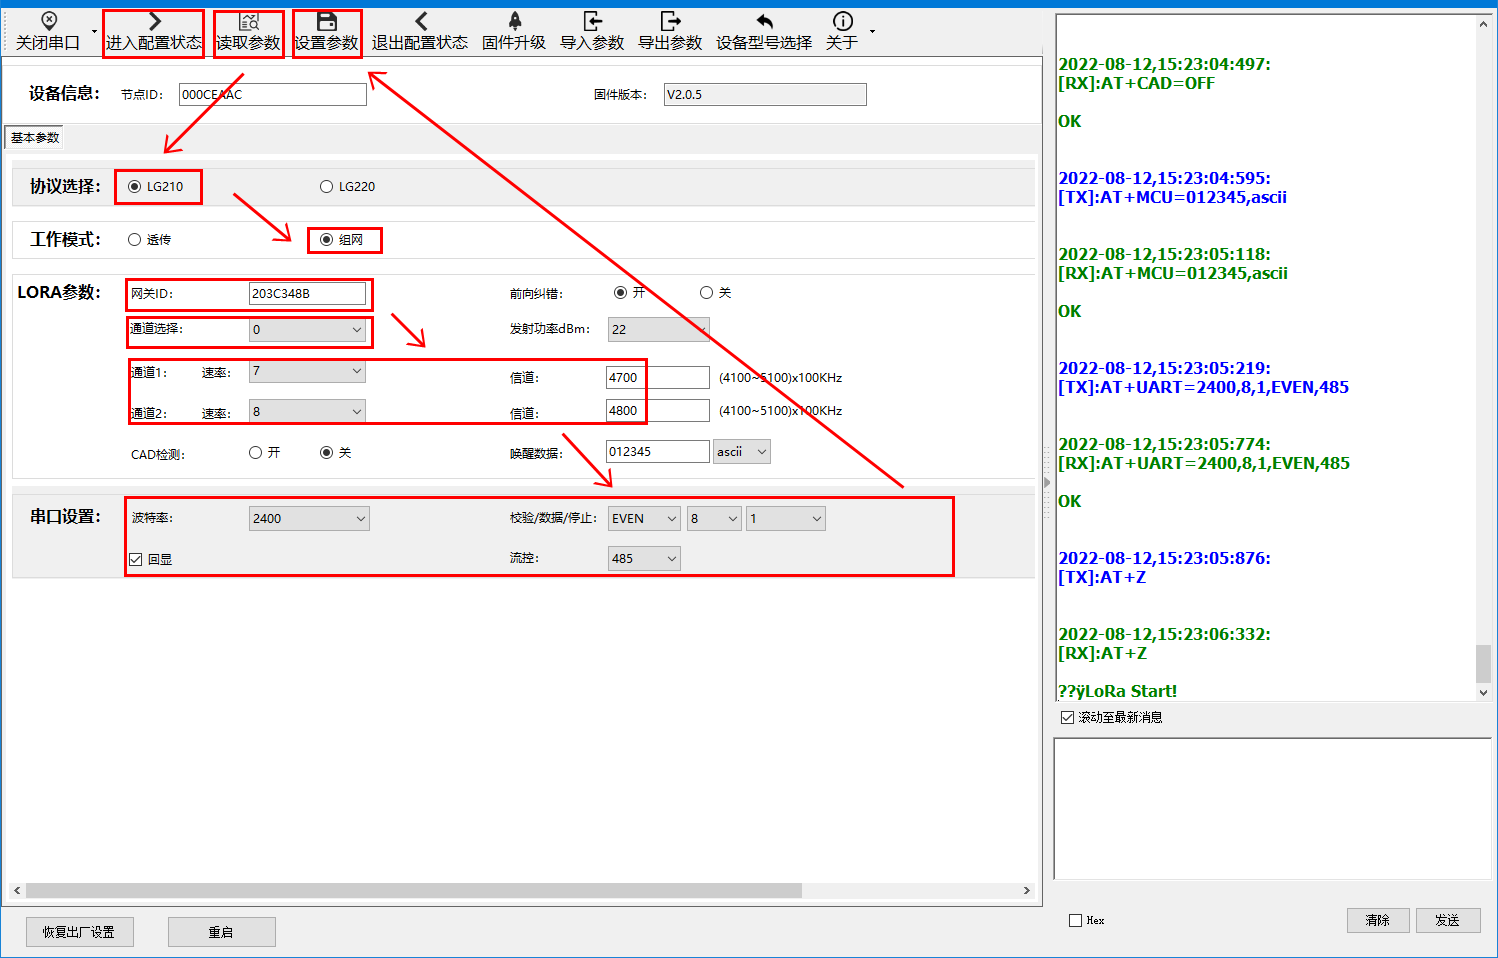1498x958 pixels.
Task: Click the 导入参数 import parameters icon
Action: point(592,21)
